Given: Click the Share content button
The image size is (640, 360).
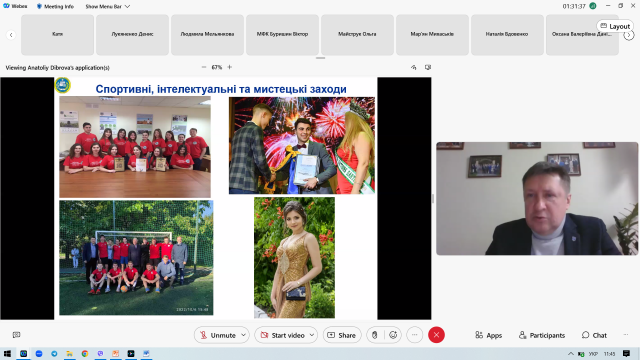Looking at the screenshot, I should point(342,335).
